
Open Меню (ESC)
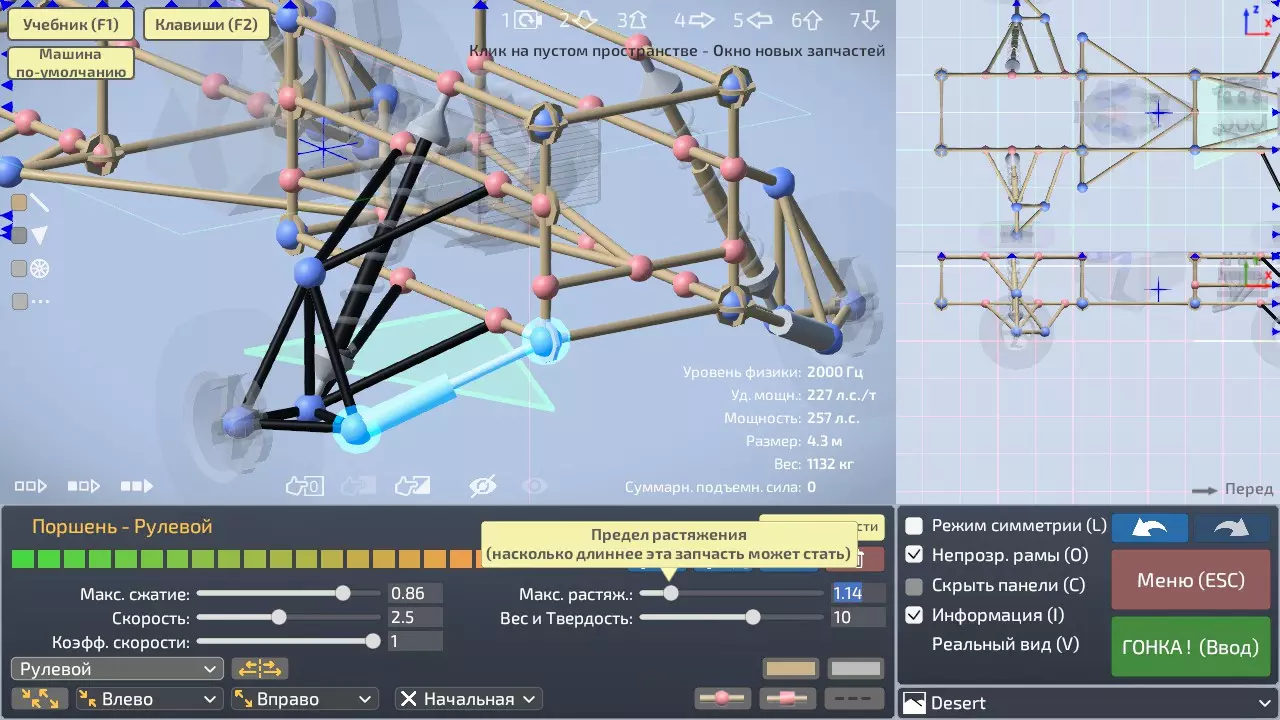(1191, 580)
